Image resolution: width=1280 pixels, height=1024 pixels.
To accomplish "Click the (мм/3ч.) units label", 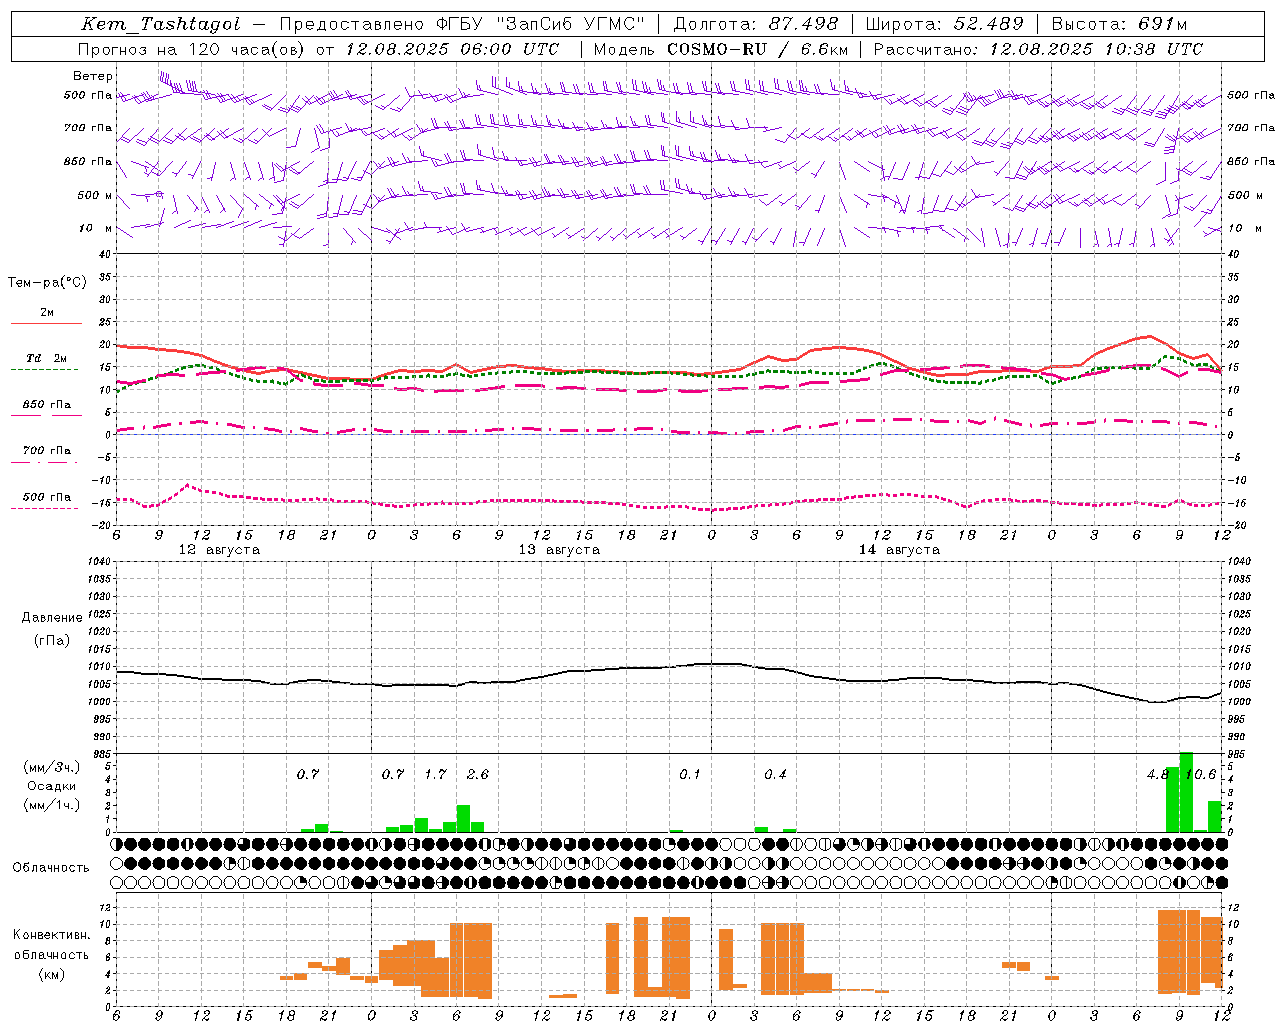I will 51,767.
